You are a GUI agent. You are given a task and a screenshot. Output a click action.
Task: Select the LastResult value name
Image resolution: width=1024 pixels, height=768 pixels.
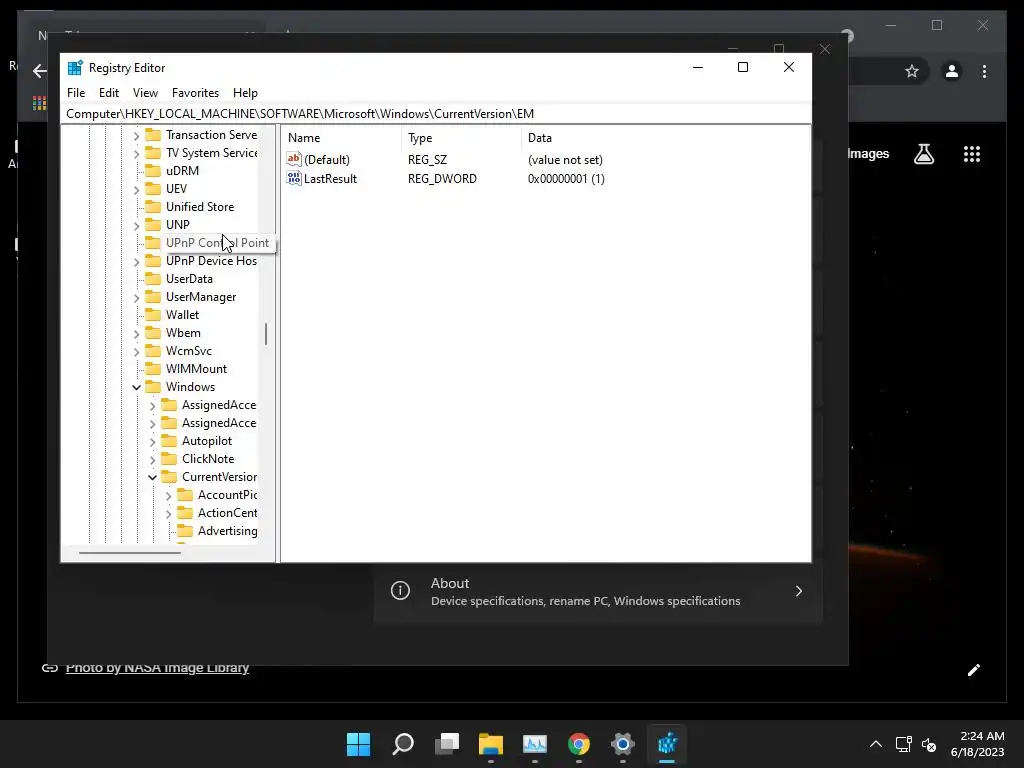pos(330,179)
